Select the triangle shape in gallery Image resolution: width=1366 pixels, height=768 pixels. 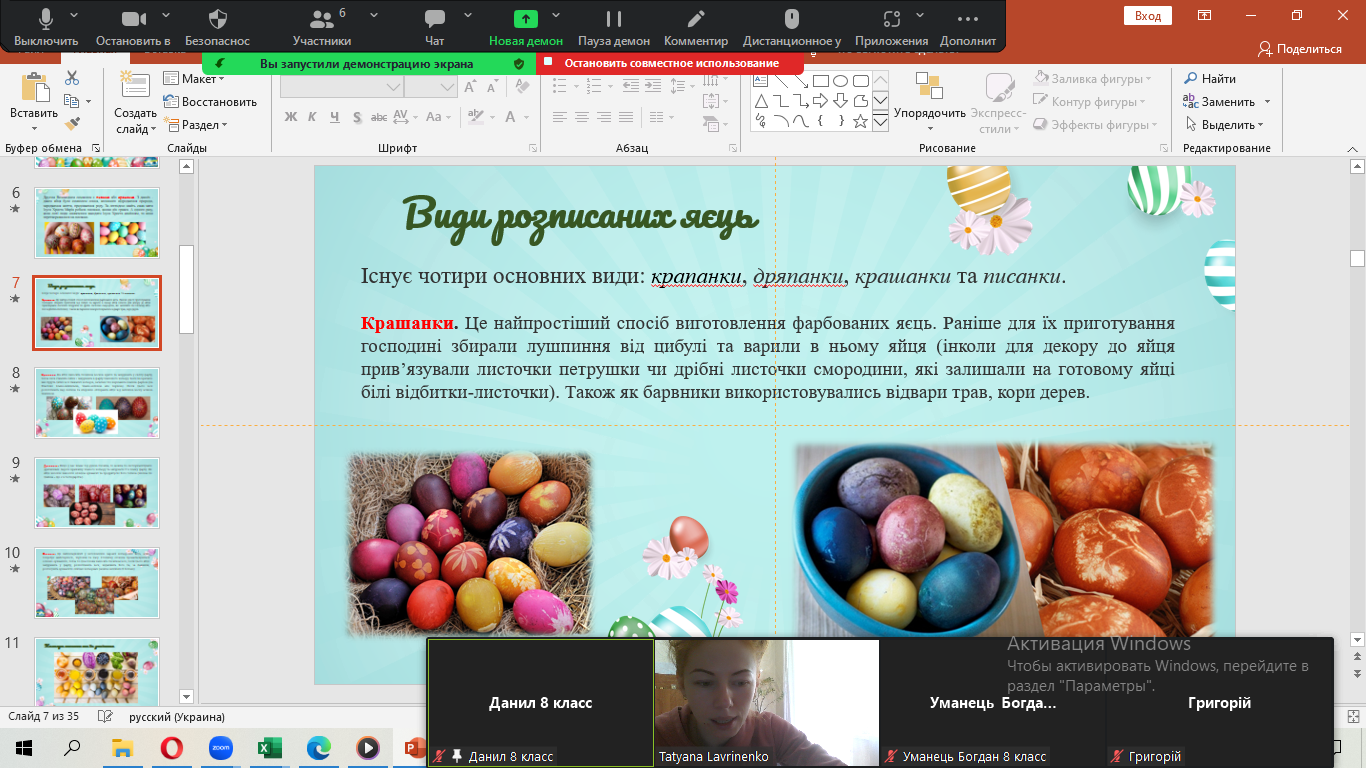(761, 101)
